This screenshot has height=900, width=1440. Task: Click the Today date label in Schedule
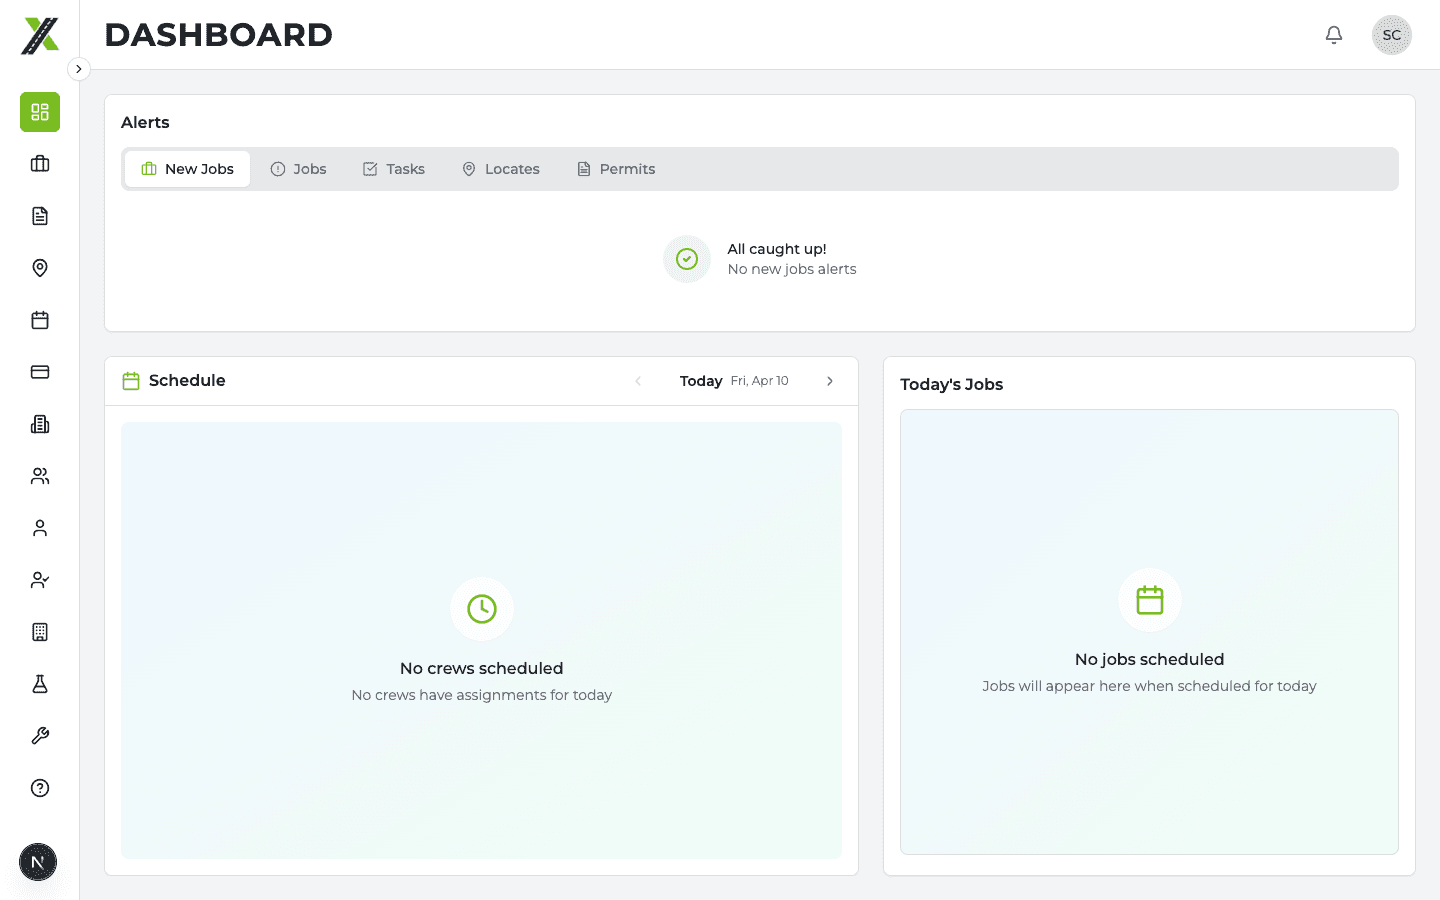(x=701, y=381)
